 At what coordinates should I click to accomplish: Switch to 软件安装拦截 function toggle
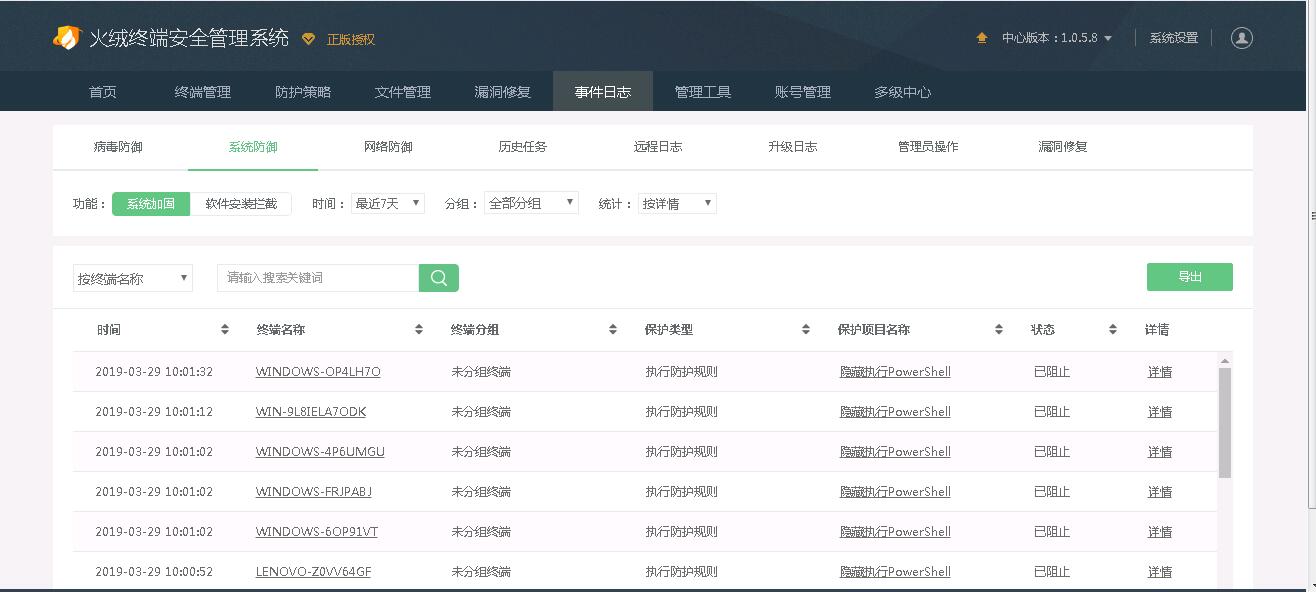[241, 204]
